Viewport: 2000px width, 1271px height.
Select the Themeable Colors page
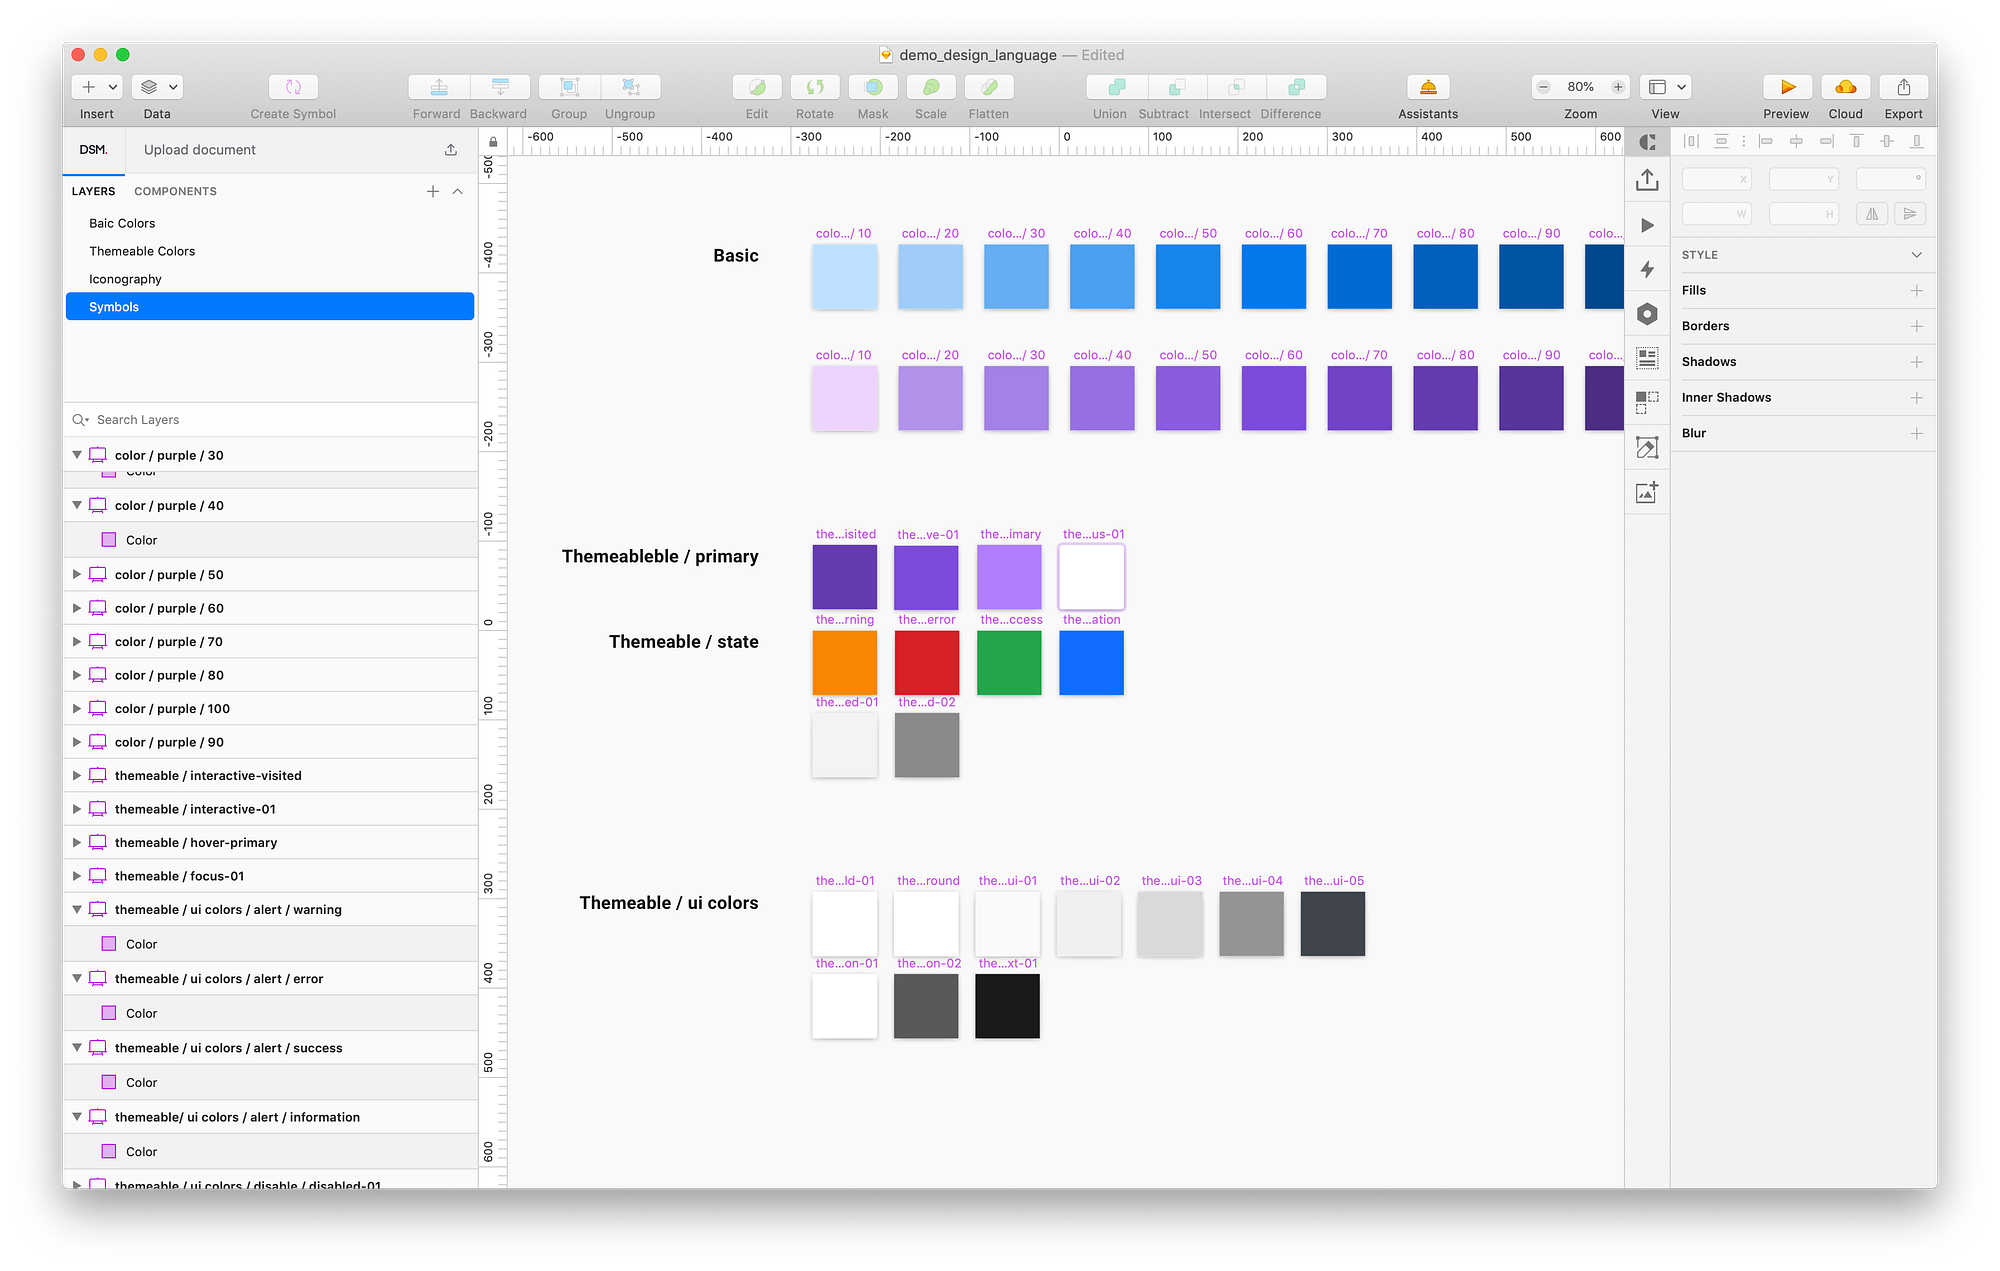coord(142,251)
